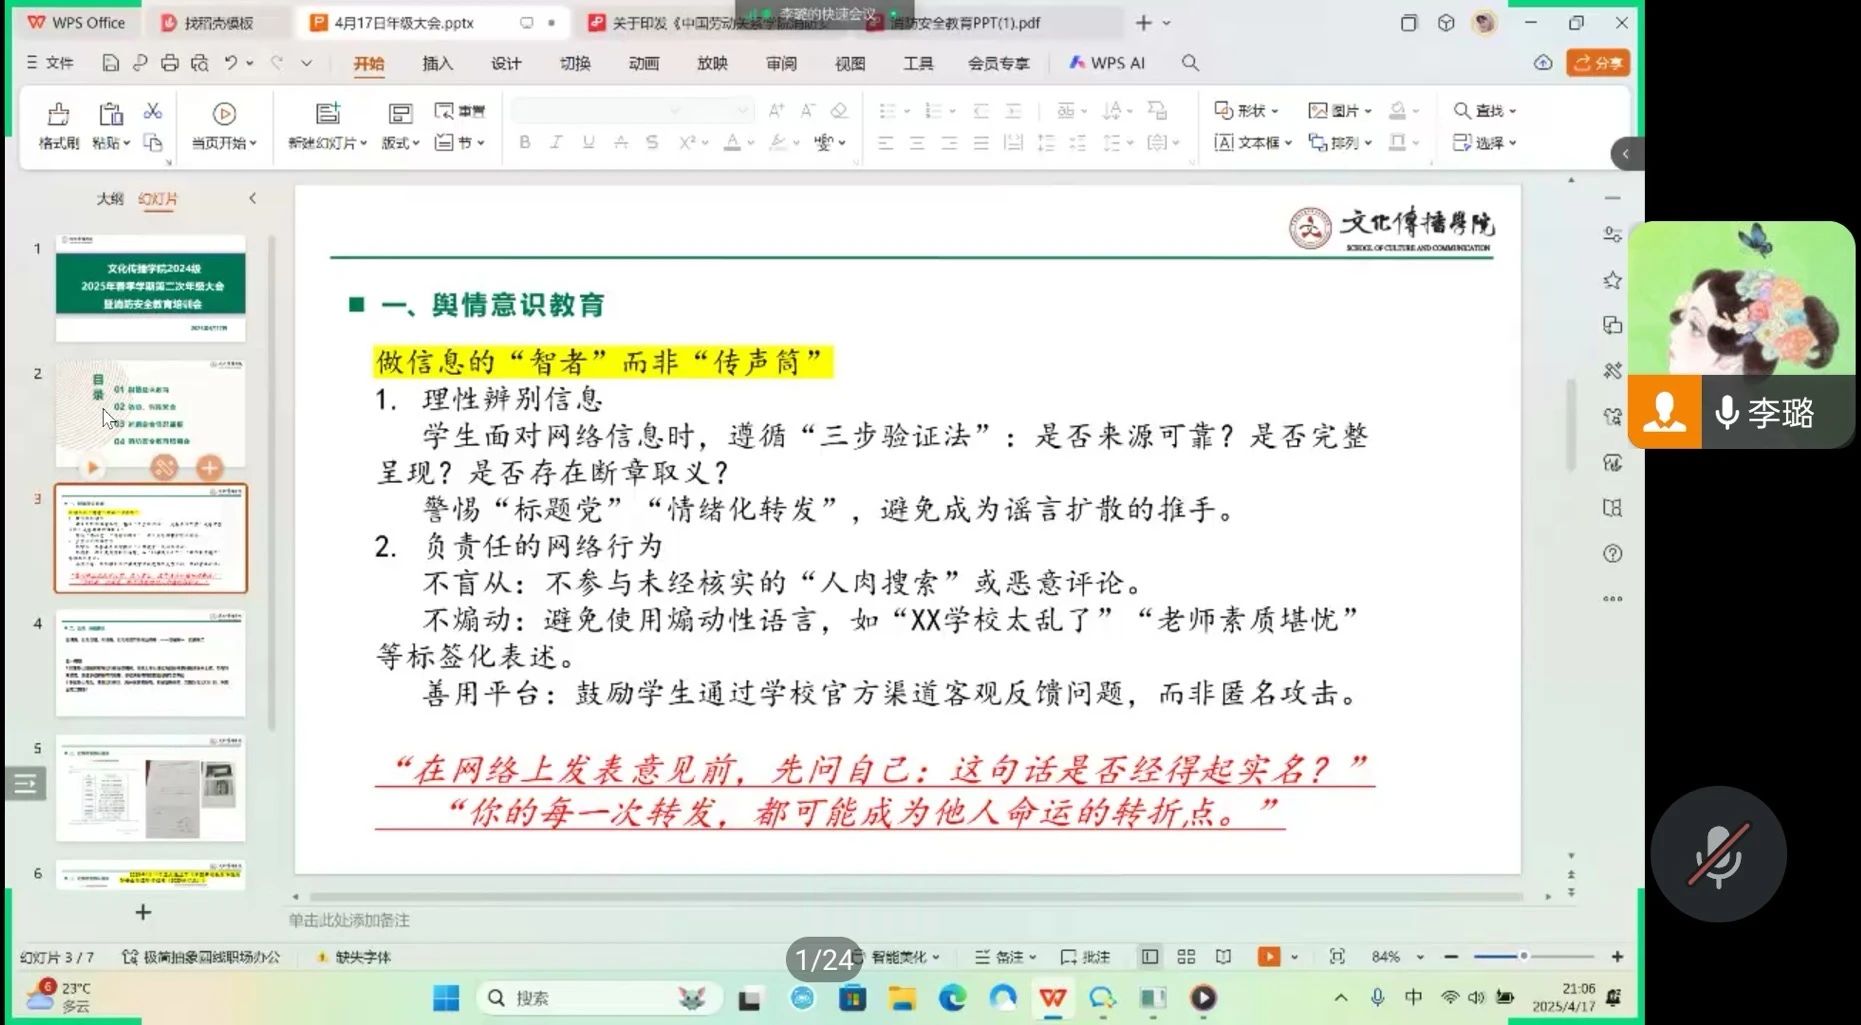
Task: Unmute the microphone in meeting overlay
Action: (x=1718, y=855)
